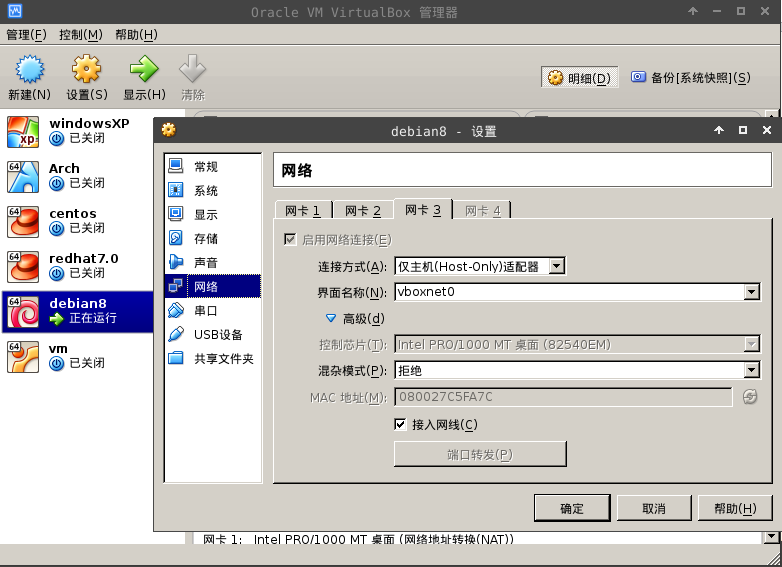Open 界面名称(N) vboxnet0 dropdown arrow
This screenshot has width=782, height=567.
[751, 292]
